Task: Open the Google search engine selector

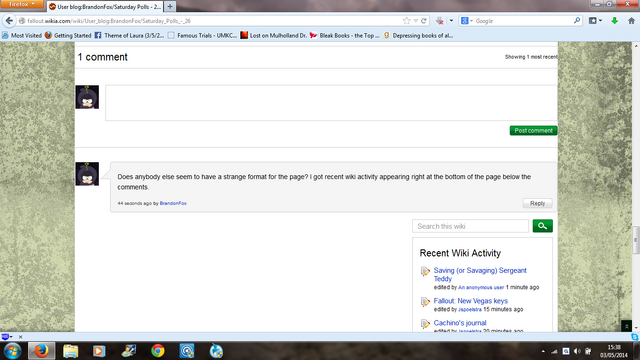Action: [467, 21]
